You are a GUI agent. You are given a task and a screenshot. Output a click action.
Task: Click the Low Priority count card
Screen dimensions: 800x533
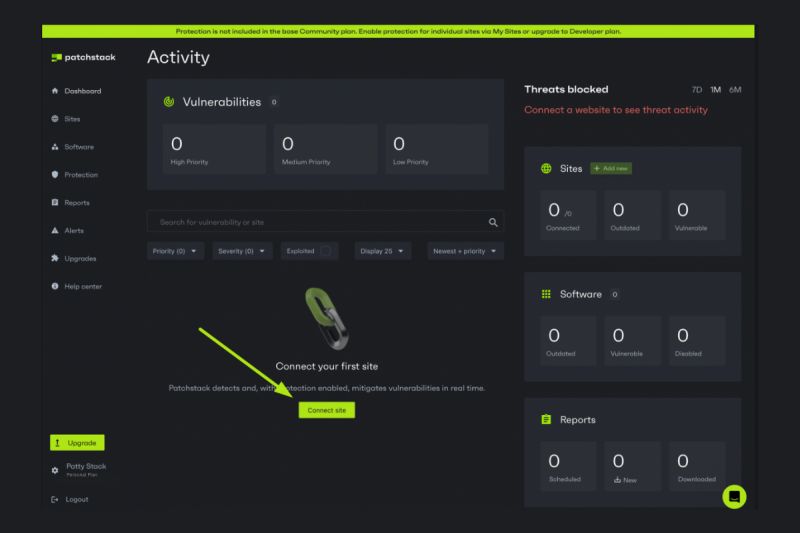click(437, 149)
